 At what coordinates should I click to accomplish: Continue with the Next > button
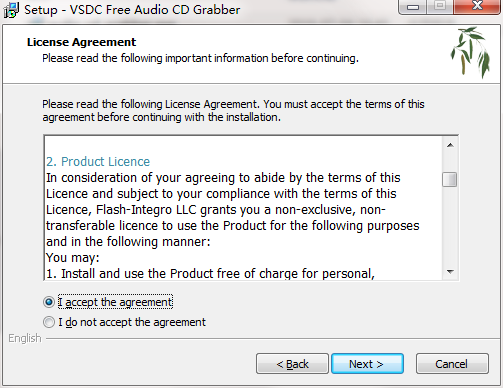pyautogui.click(x=367, y=364)
